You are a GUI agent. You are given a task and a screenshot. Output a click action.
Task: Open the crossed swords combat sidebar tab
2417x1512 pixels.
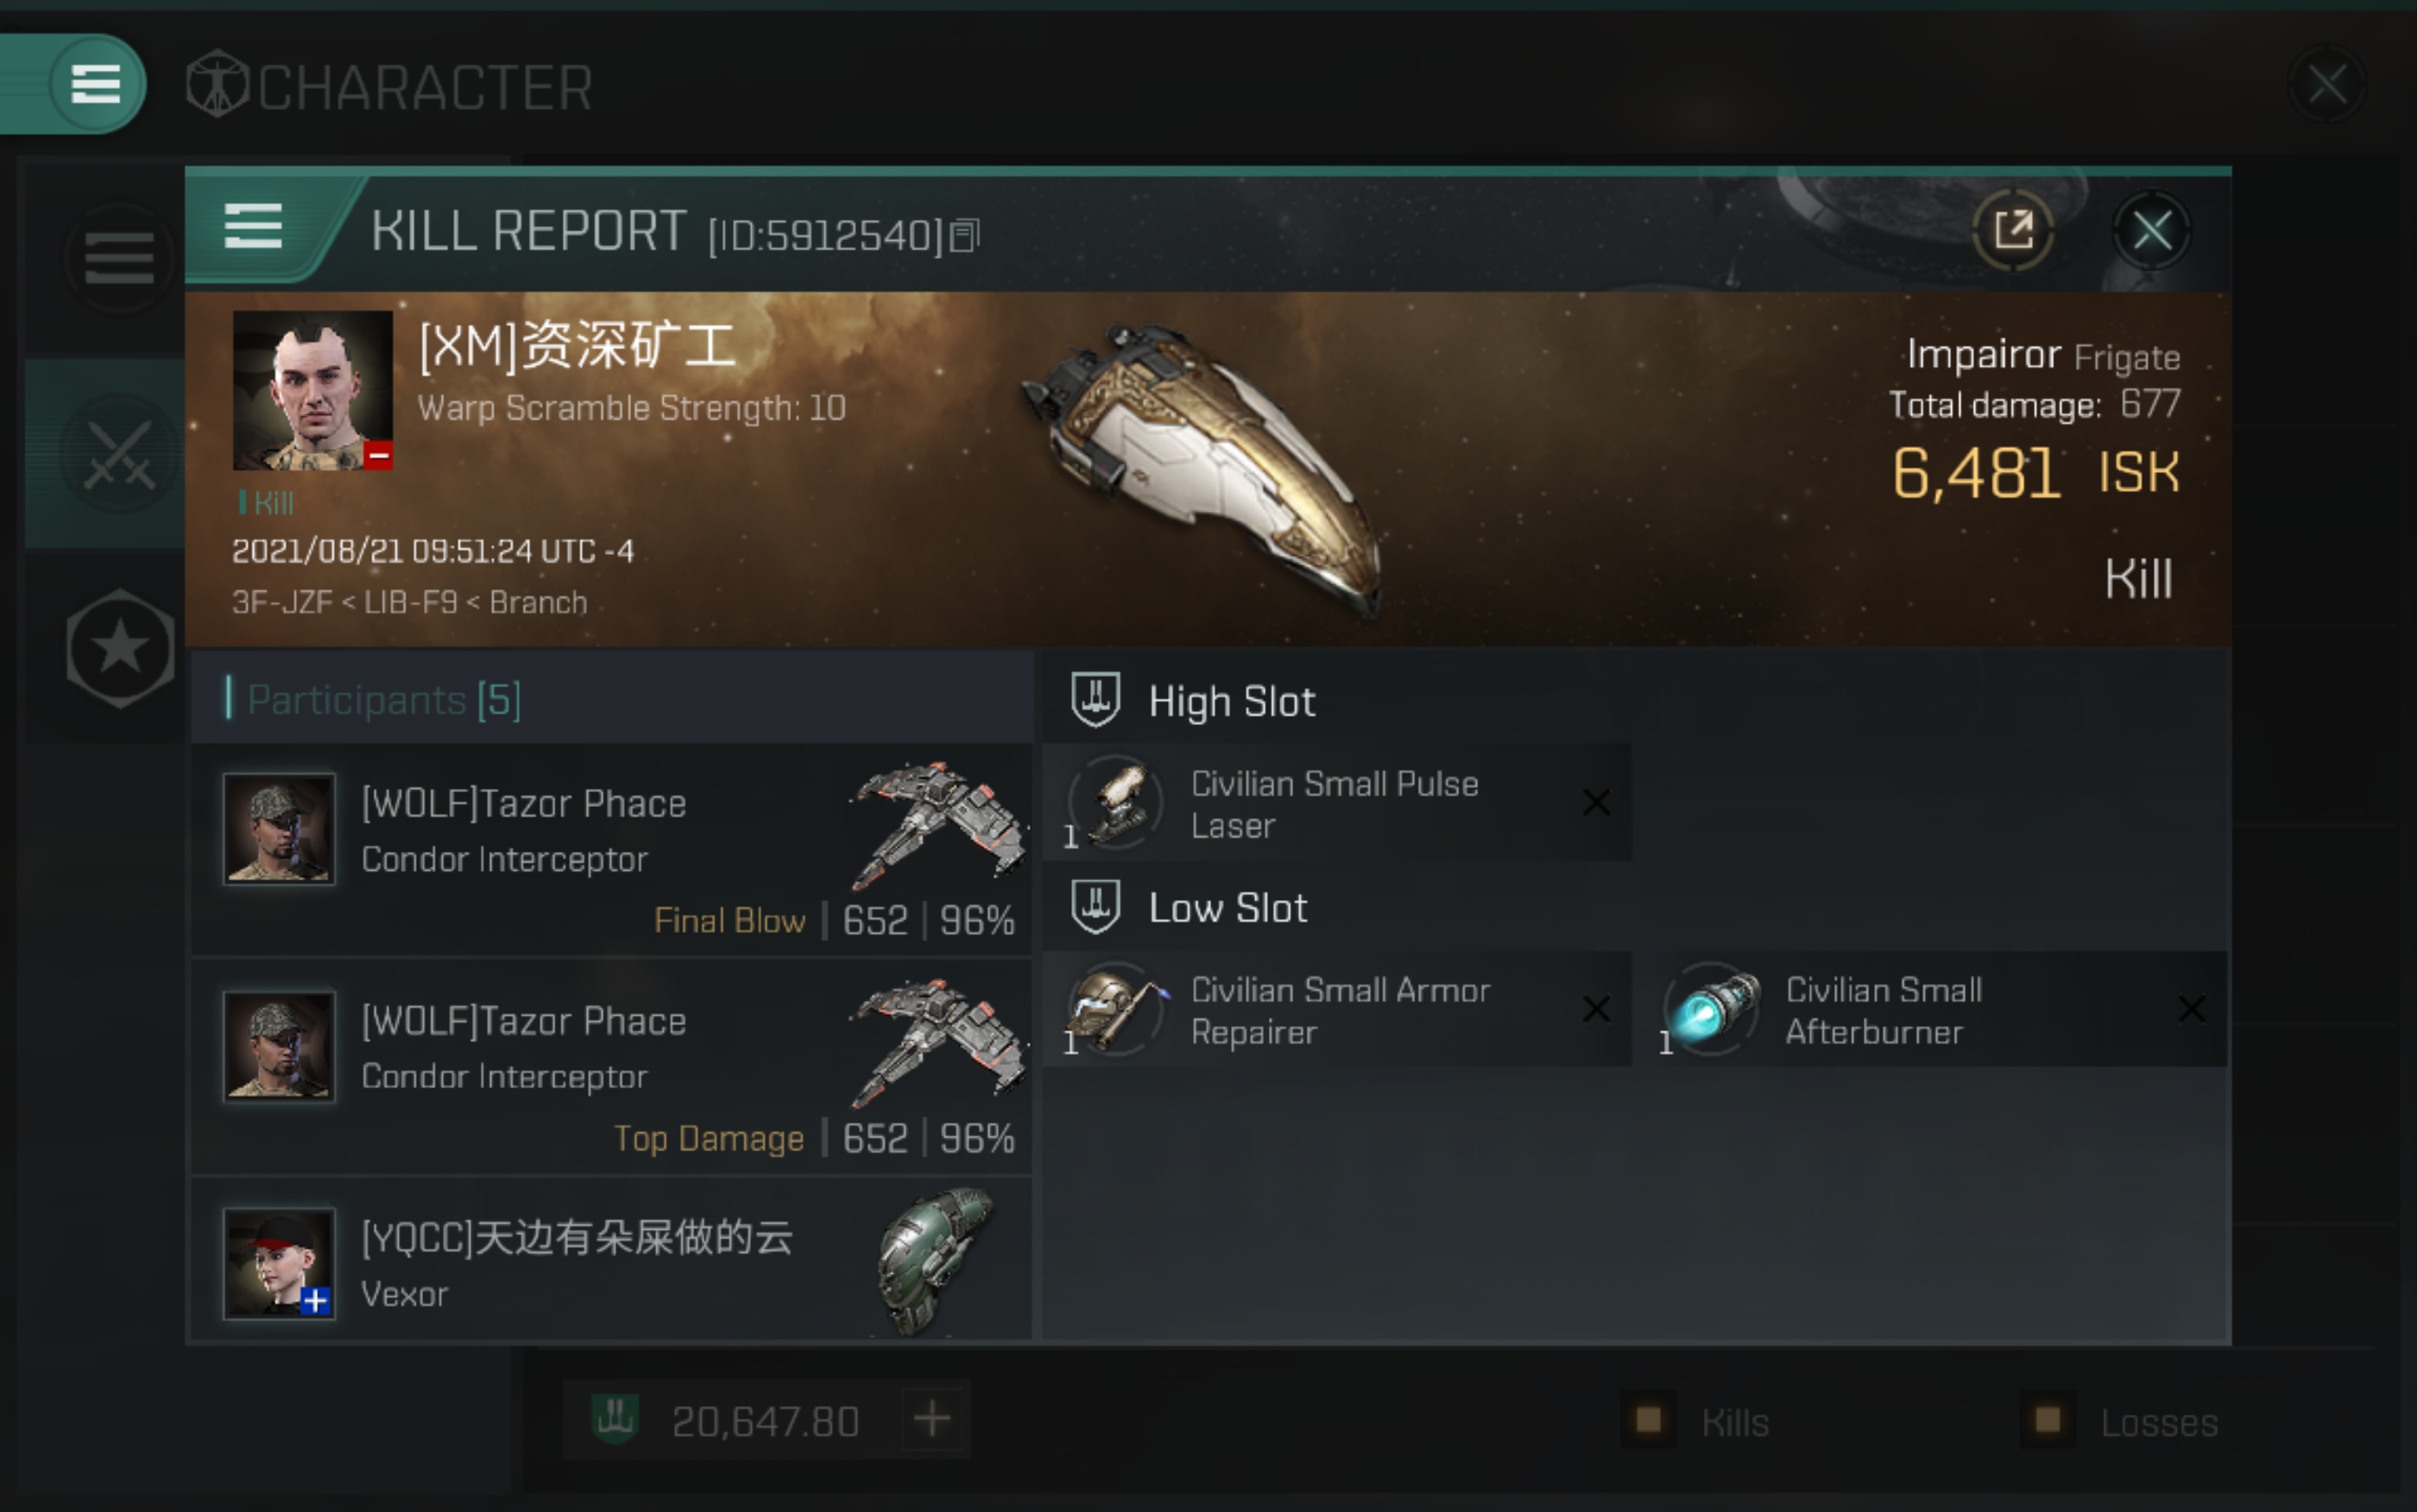[119, 454]
